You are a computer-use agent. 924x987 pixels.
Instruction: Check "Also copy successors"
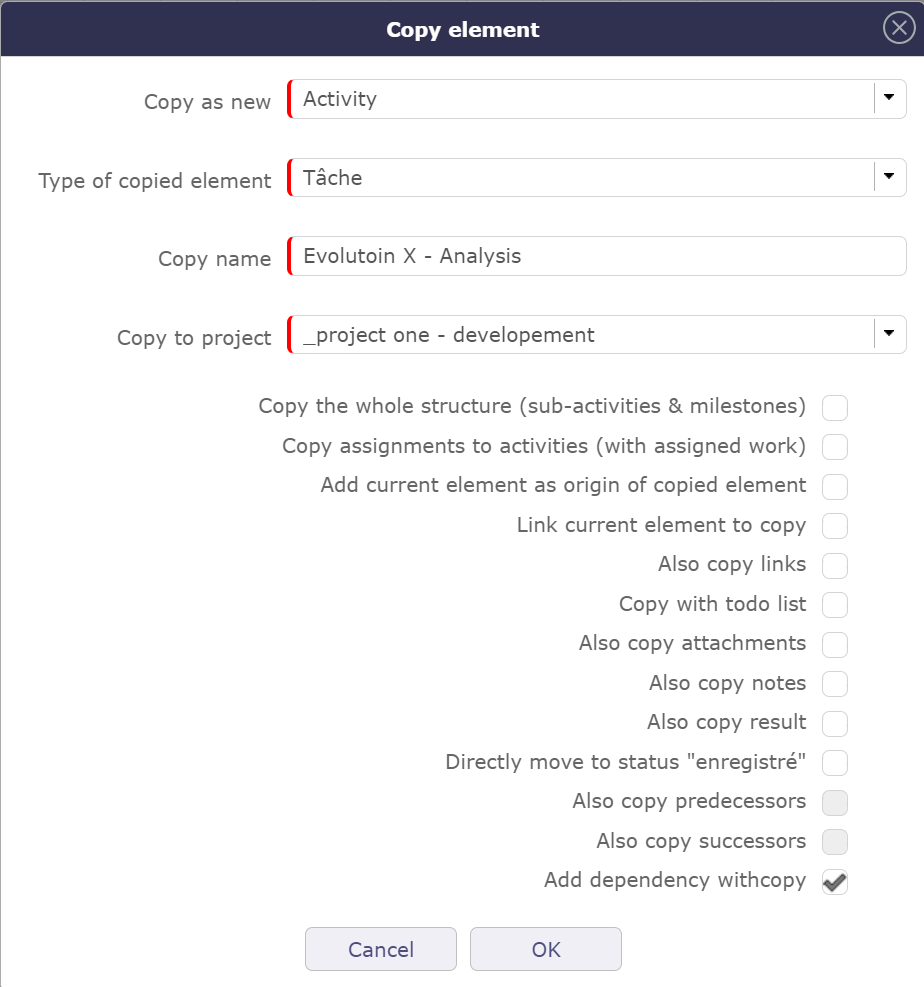pyautogui.click(x=834, y=842)
